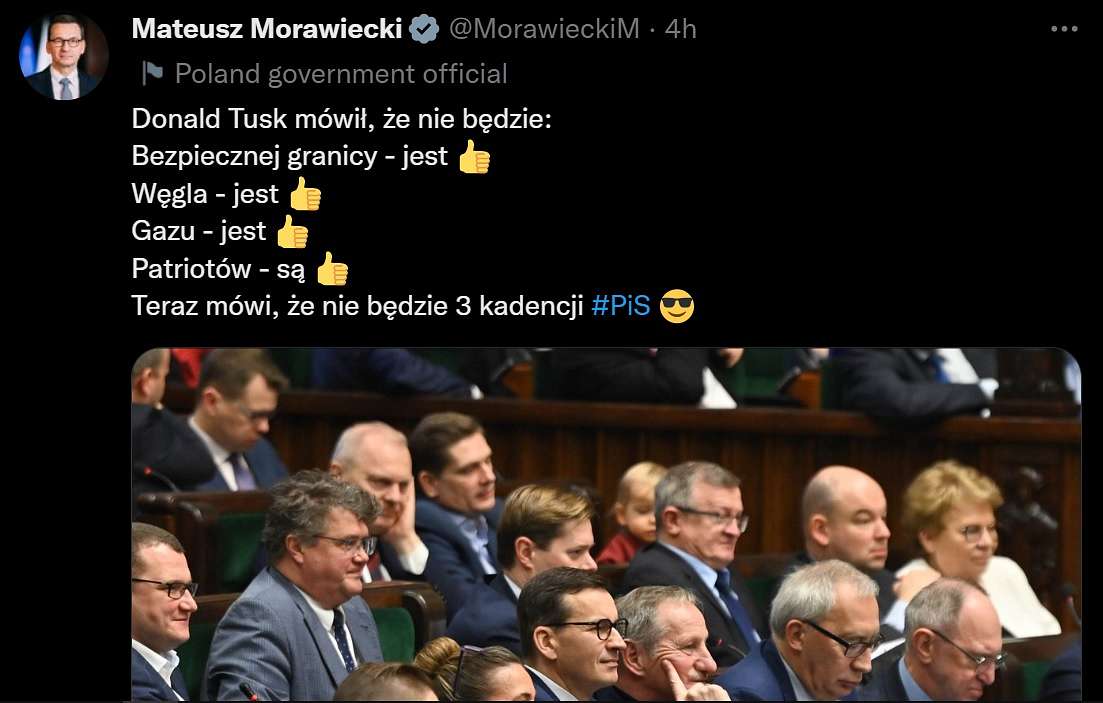This screenshot has height=703, width=1103.
Task: Open the @MorawieckiM handle link
Action: (x=544, y=29)
